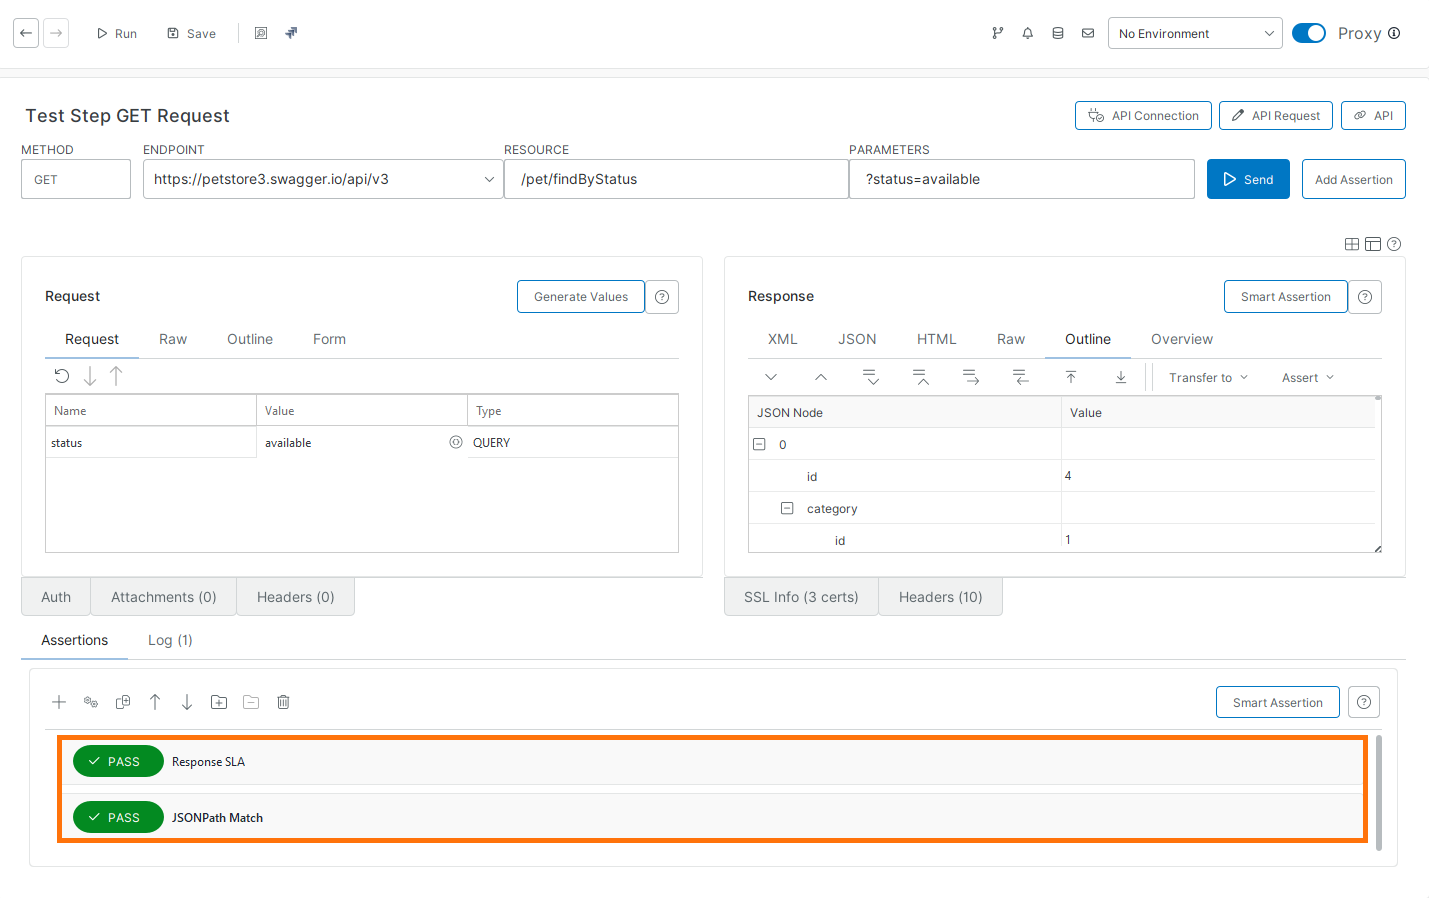Click help icon next to Generate Values
This screenshot has width=1429, height=898.
[x=662, y=297]
